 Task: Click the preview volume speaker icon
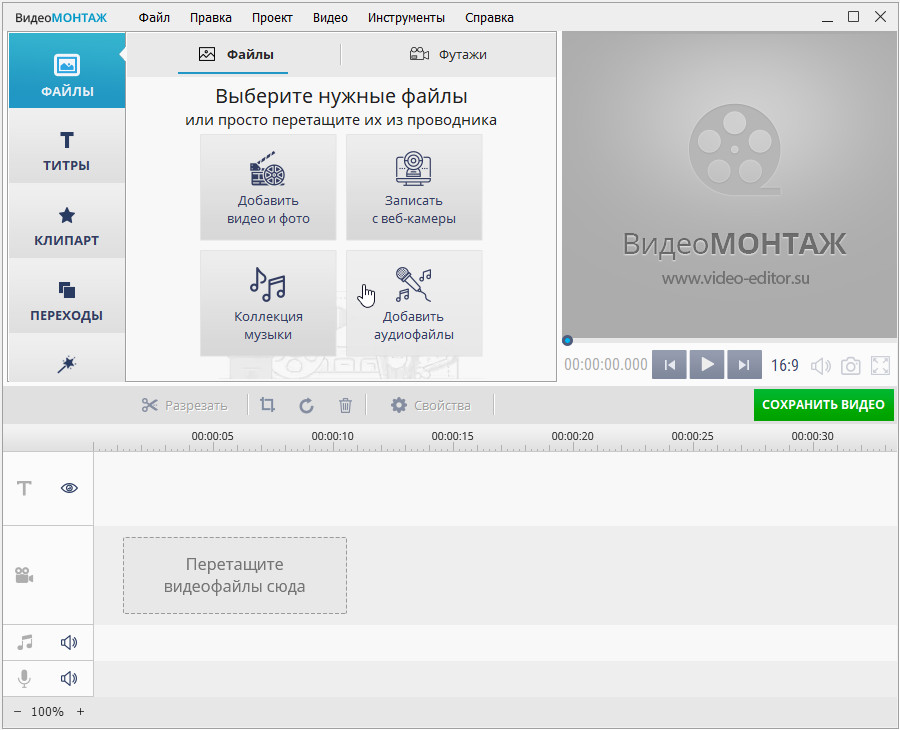pos(820,366)
